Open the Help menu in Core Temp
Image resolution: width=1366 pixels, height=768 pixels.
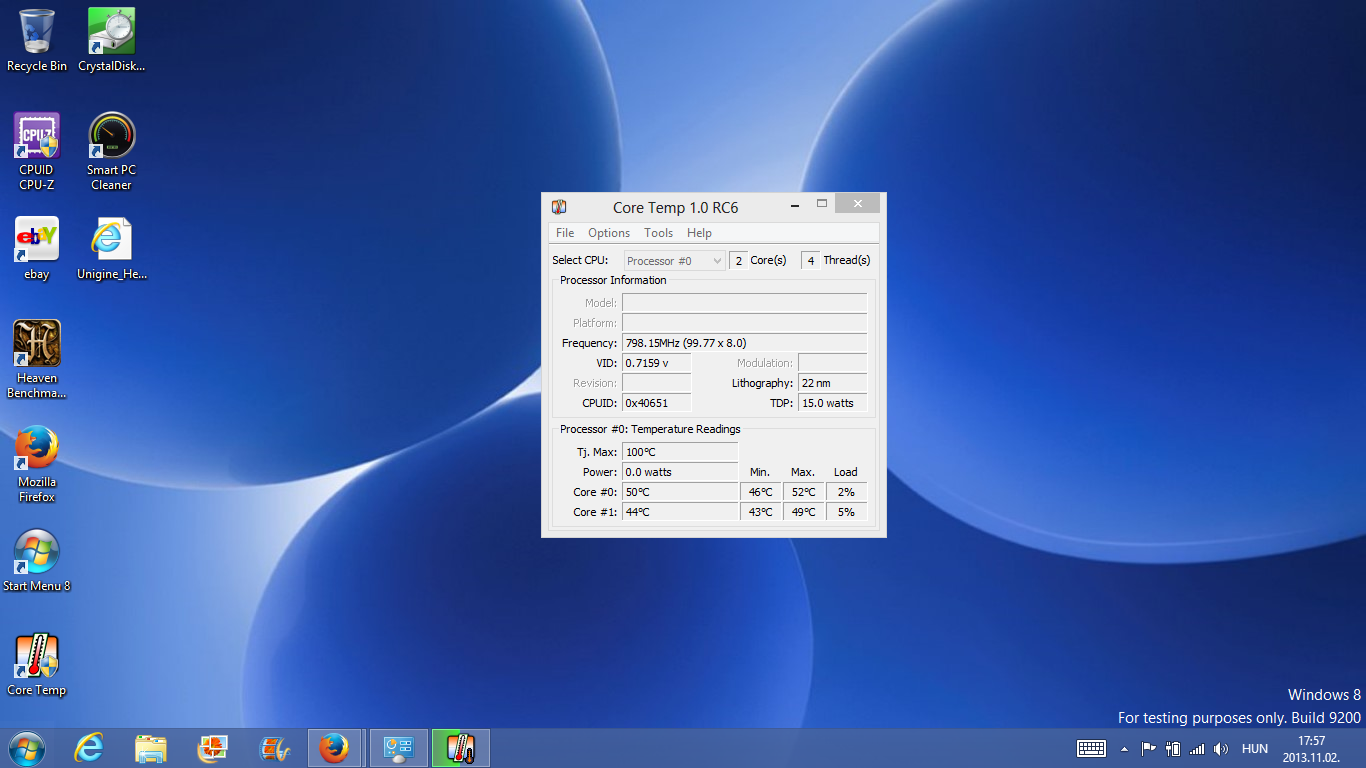[699, 233]
